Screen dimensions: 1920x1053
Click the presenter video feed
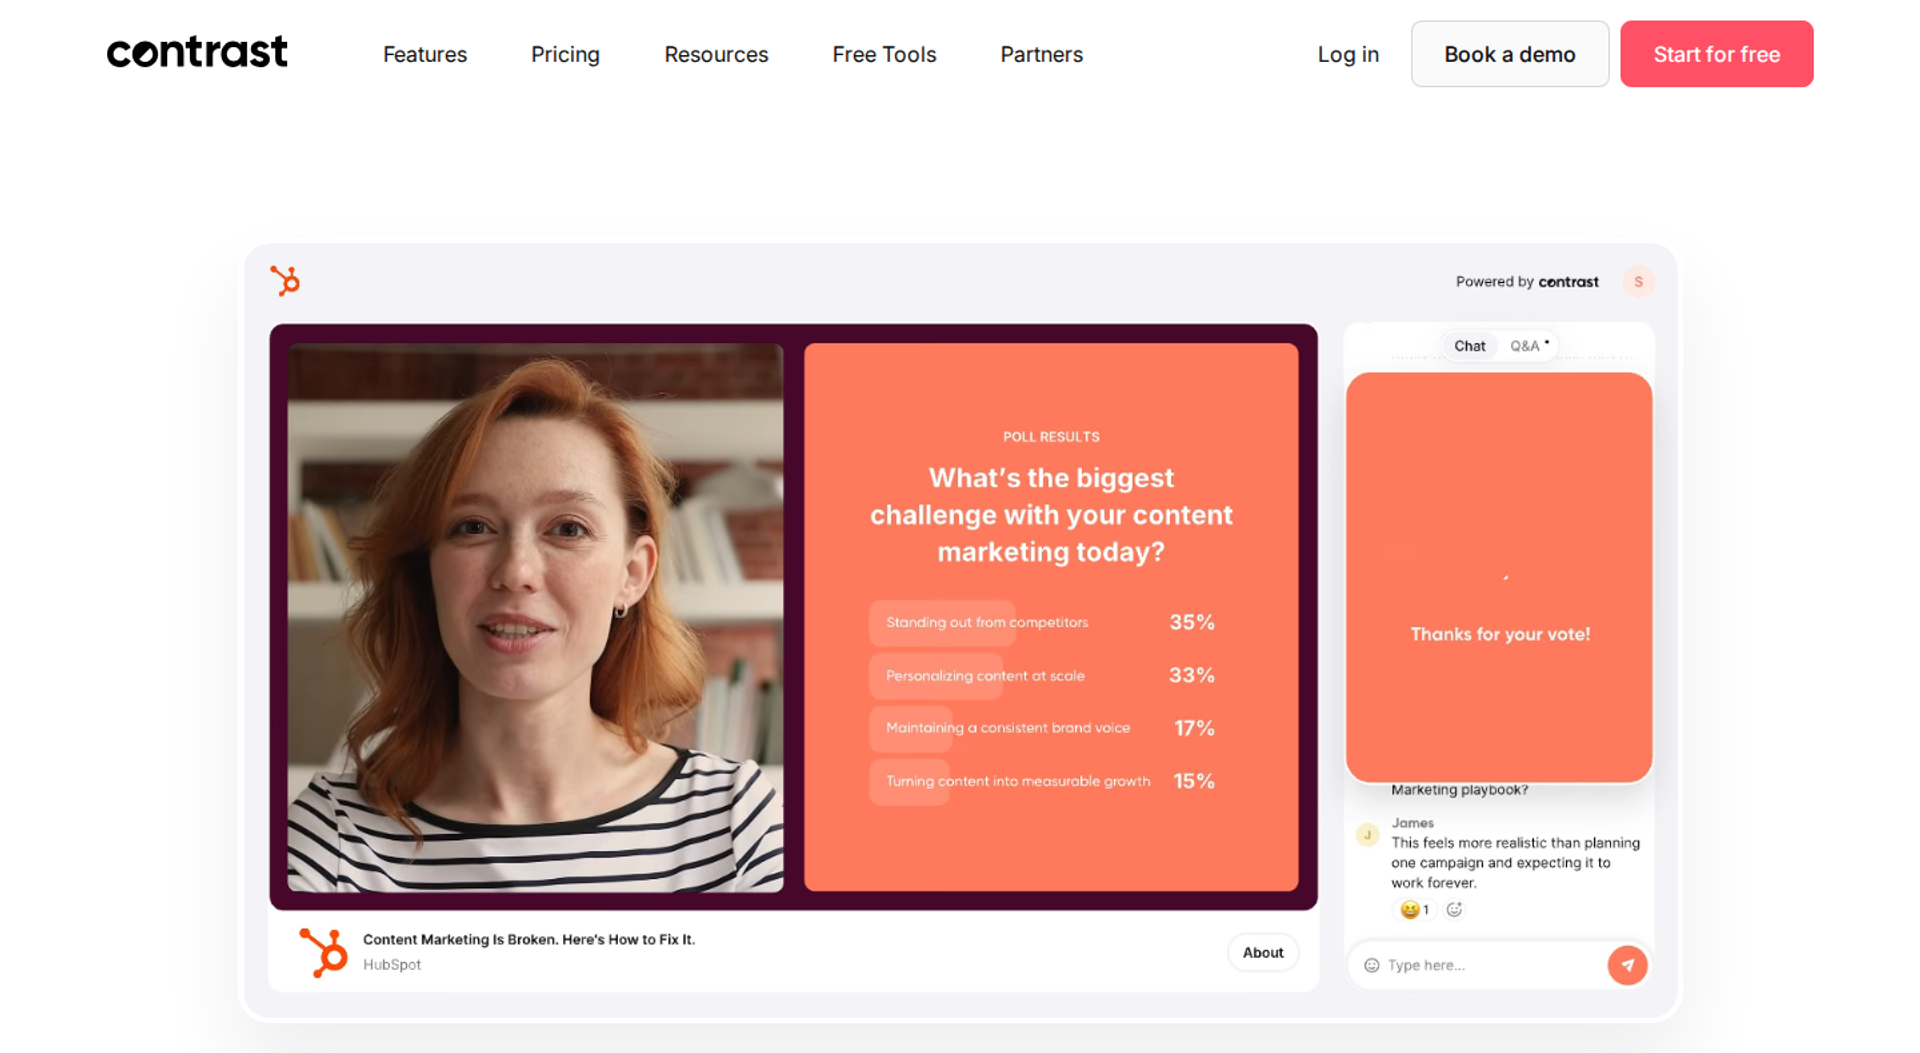[x=535, y=617]
